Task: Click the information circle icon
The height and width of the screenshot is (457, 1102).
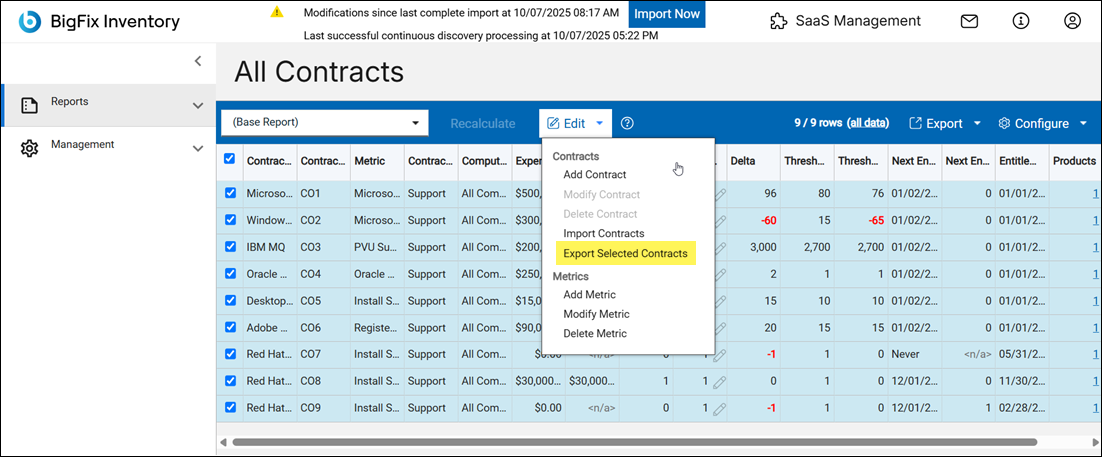Action: coord(1021,21)
